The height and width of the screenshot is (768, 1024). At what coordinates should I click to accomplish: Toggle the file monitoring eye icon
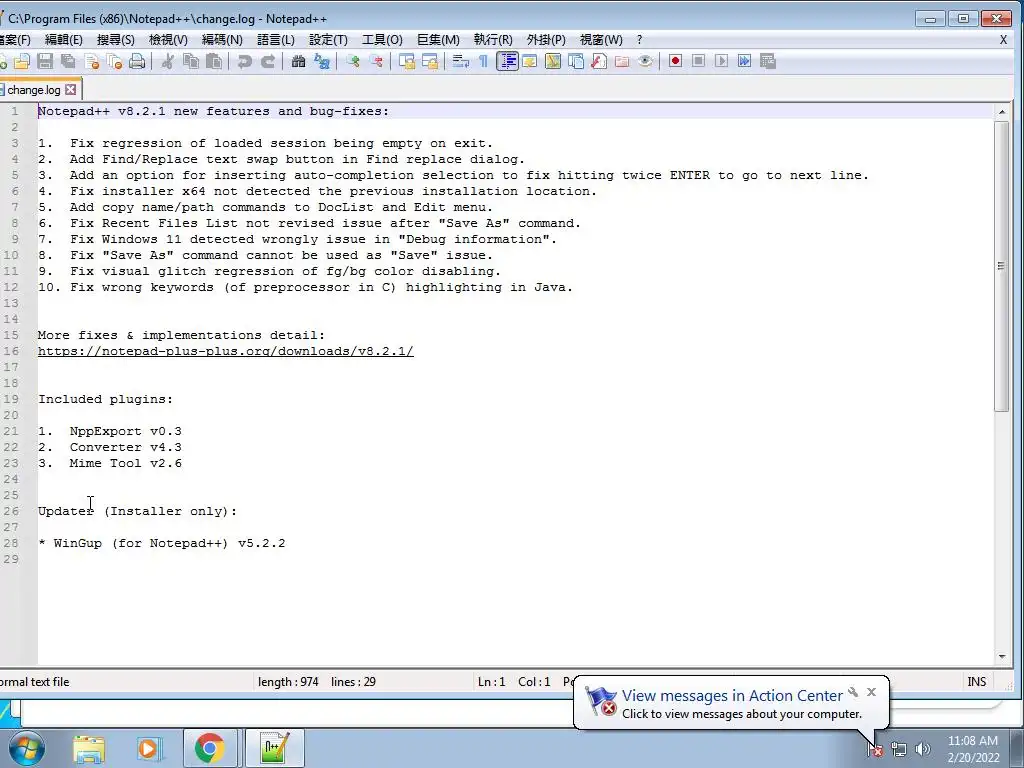coord(645,61)
